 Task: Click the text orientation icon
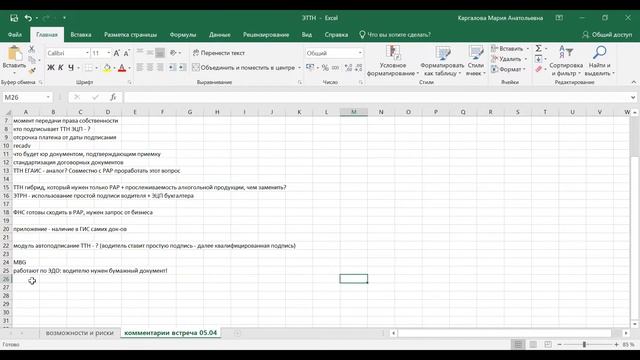coord(173,53)
